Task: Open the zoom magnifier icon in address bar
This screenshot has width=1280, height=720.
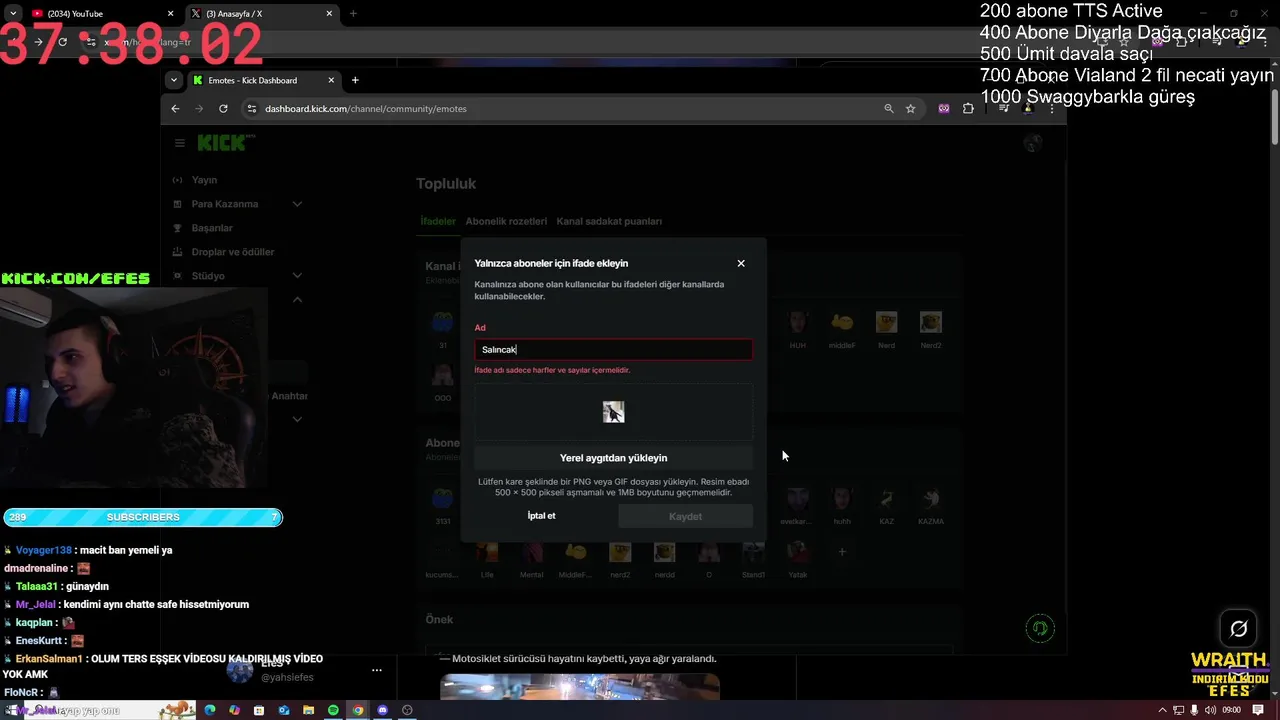Action: 889,108
